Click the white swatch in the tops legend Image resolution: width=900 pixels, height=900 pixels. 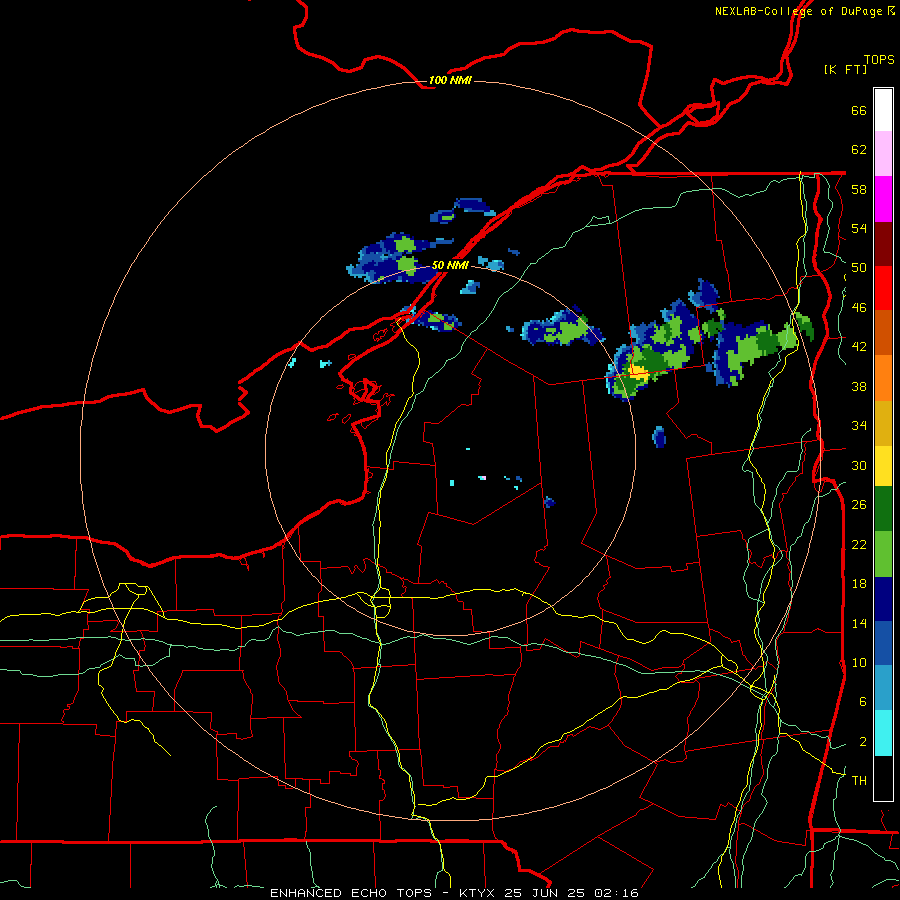click(883, 110)
